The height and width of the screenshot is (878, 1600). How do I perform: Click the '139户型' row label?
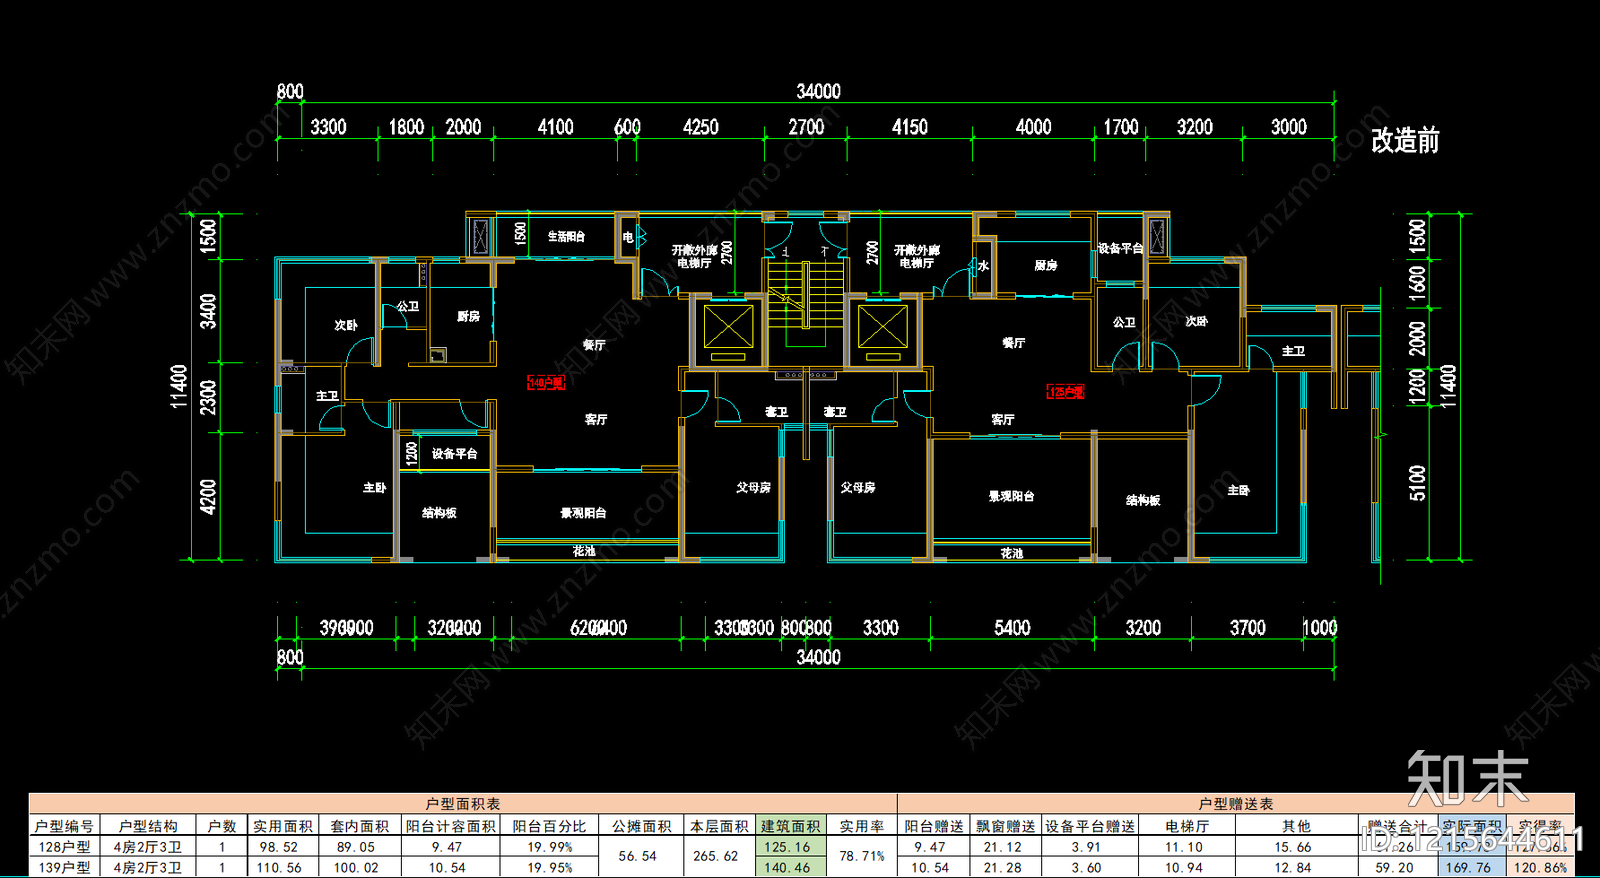pos(64,868)
